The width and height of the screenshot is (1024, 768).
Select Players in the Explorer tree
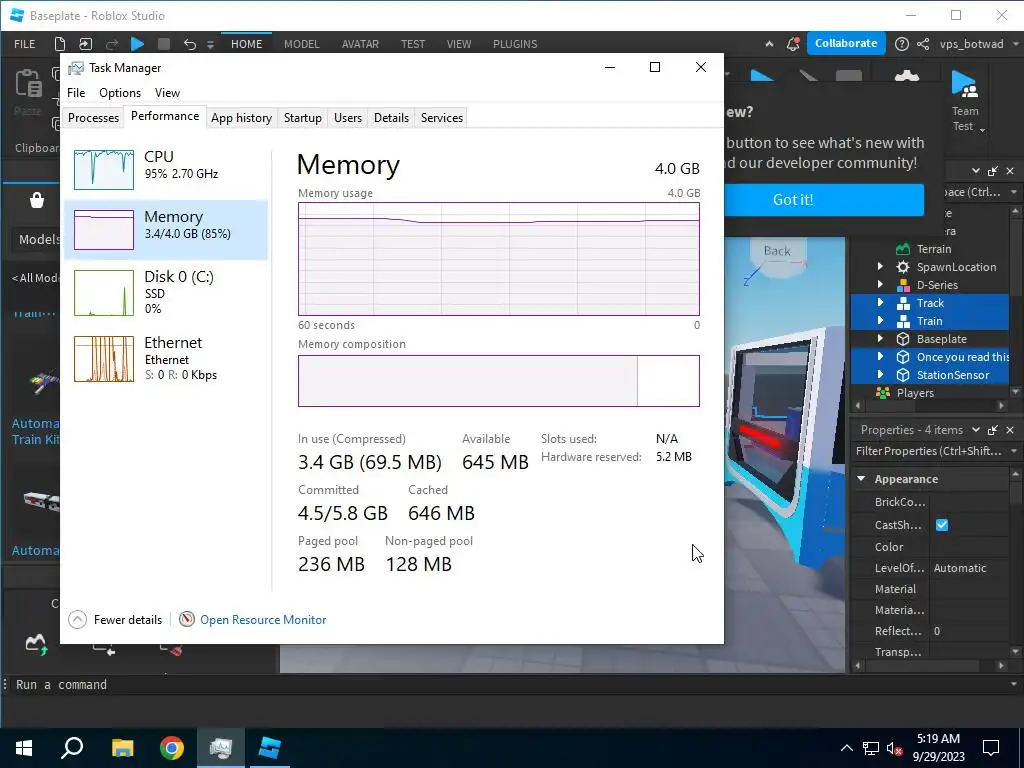[915, 393]
